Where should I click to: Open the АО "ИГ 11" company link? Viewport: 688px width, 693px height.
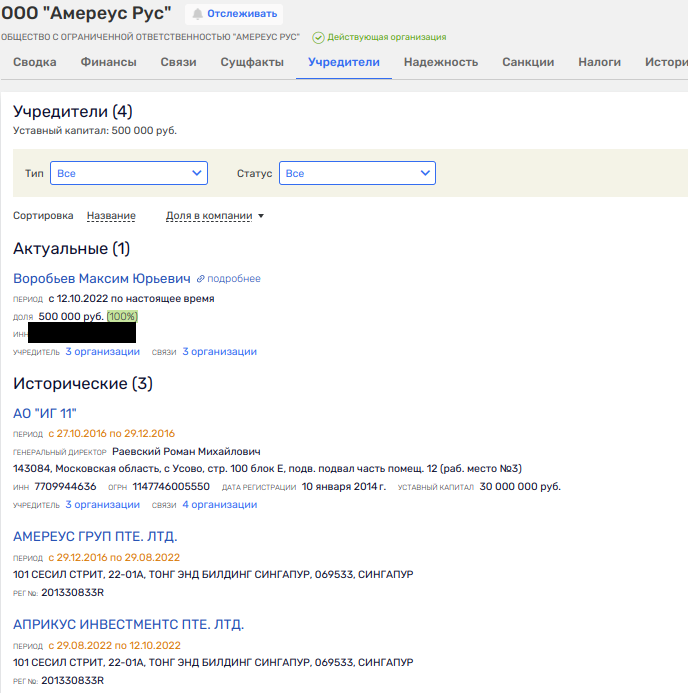click(x=45, y=413)
